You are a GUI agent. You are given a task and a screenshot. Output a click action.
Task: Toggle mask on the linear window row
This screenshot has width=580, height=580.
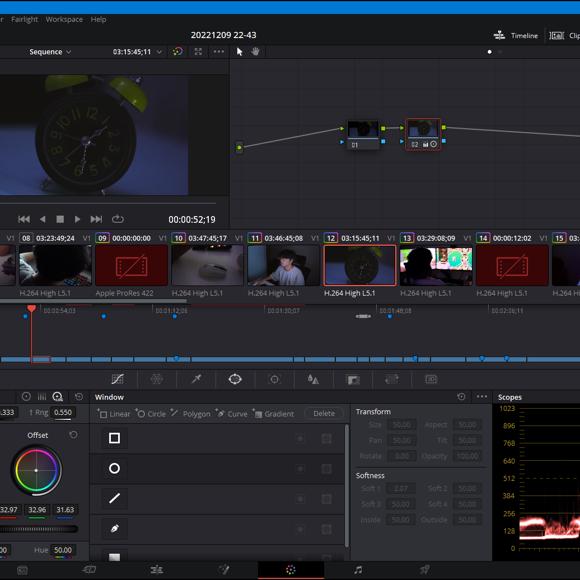327,439
